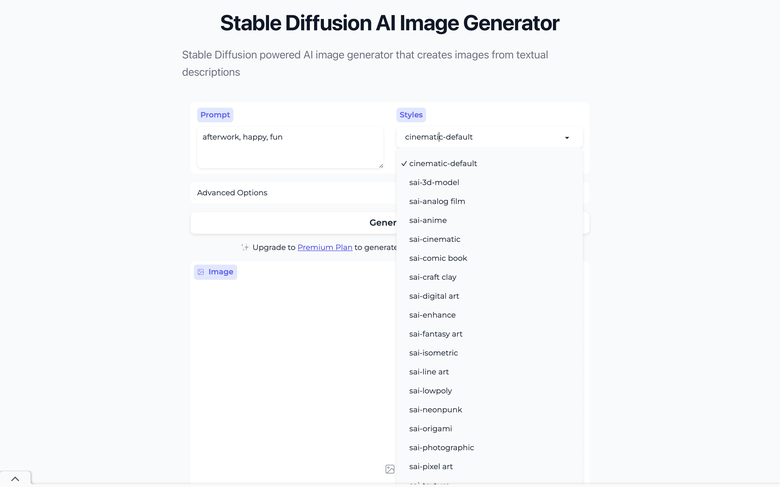Click the sparkle icon beside Upgrade text
Image resolution: width=780 pixels, height=487 pixels.
pos(244,247)
